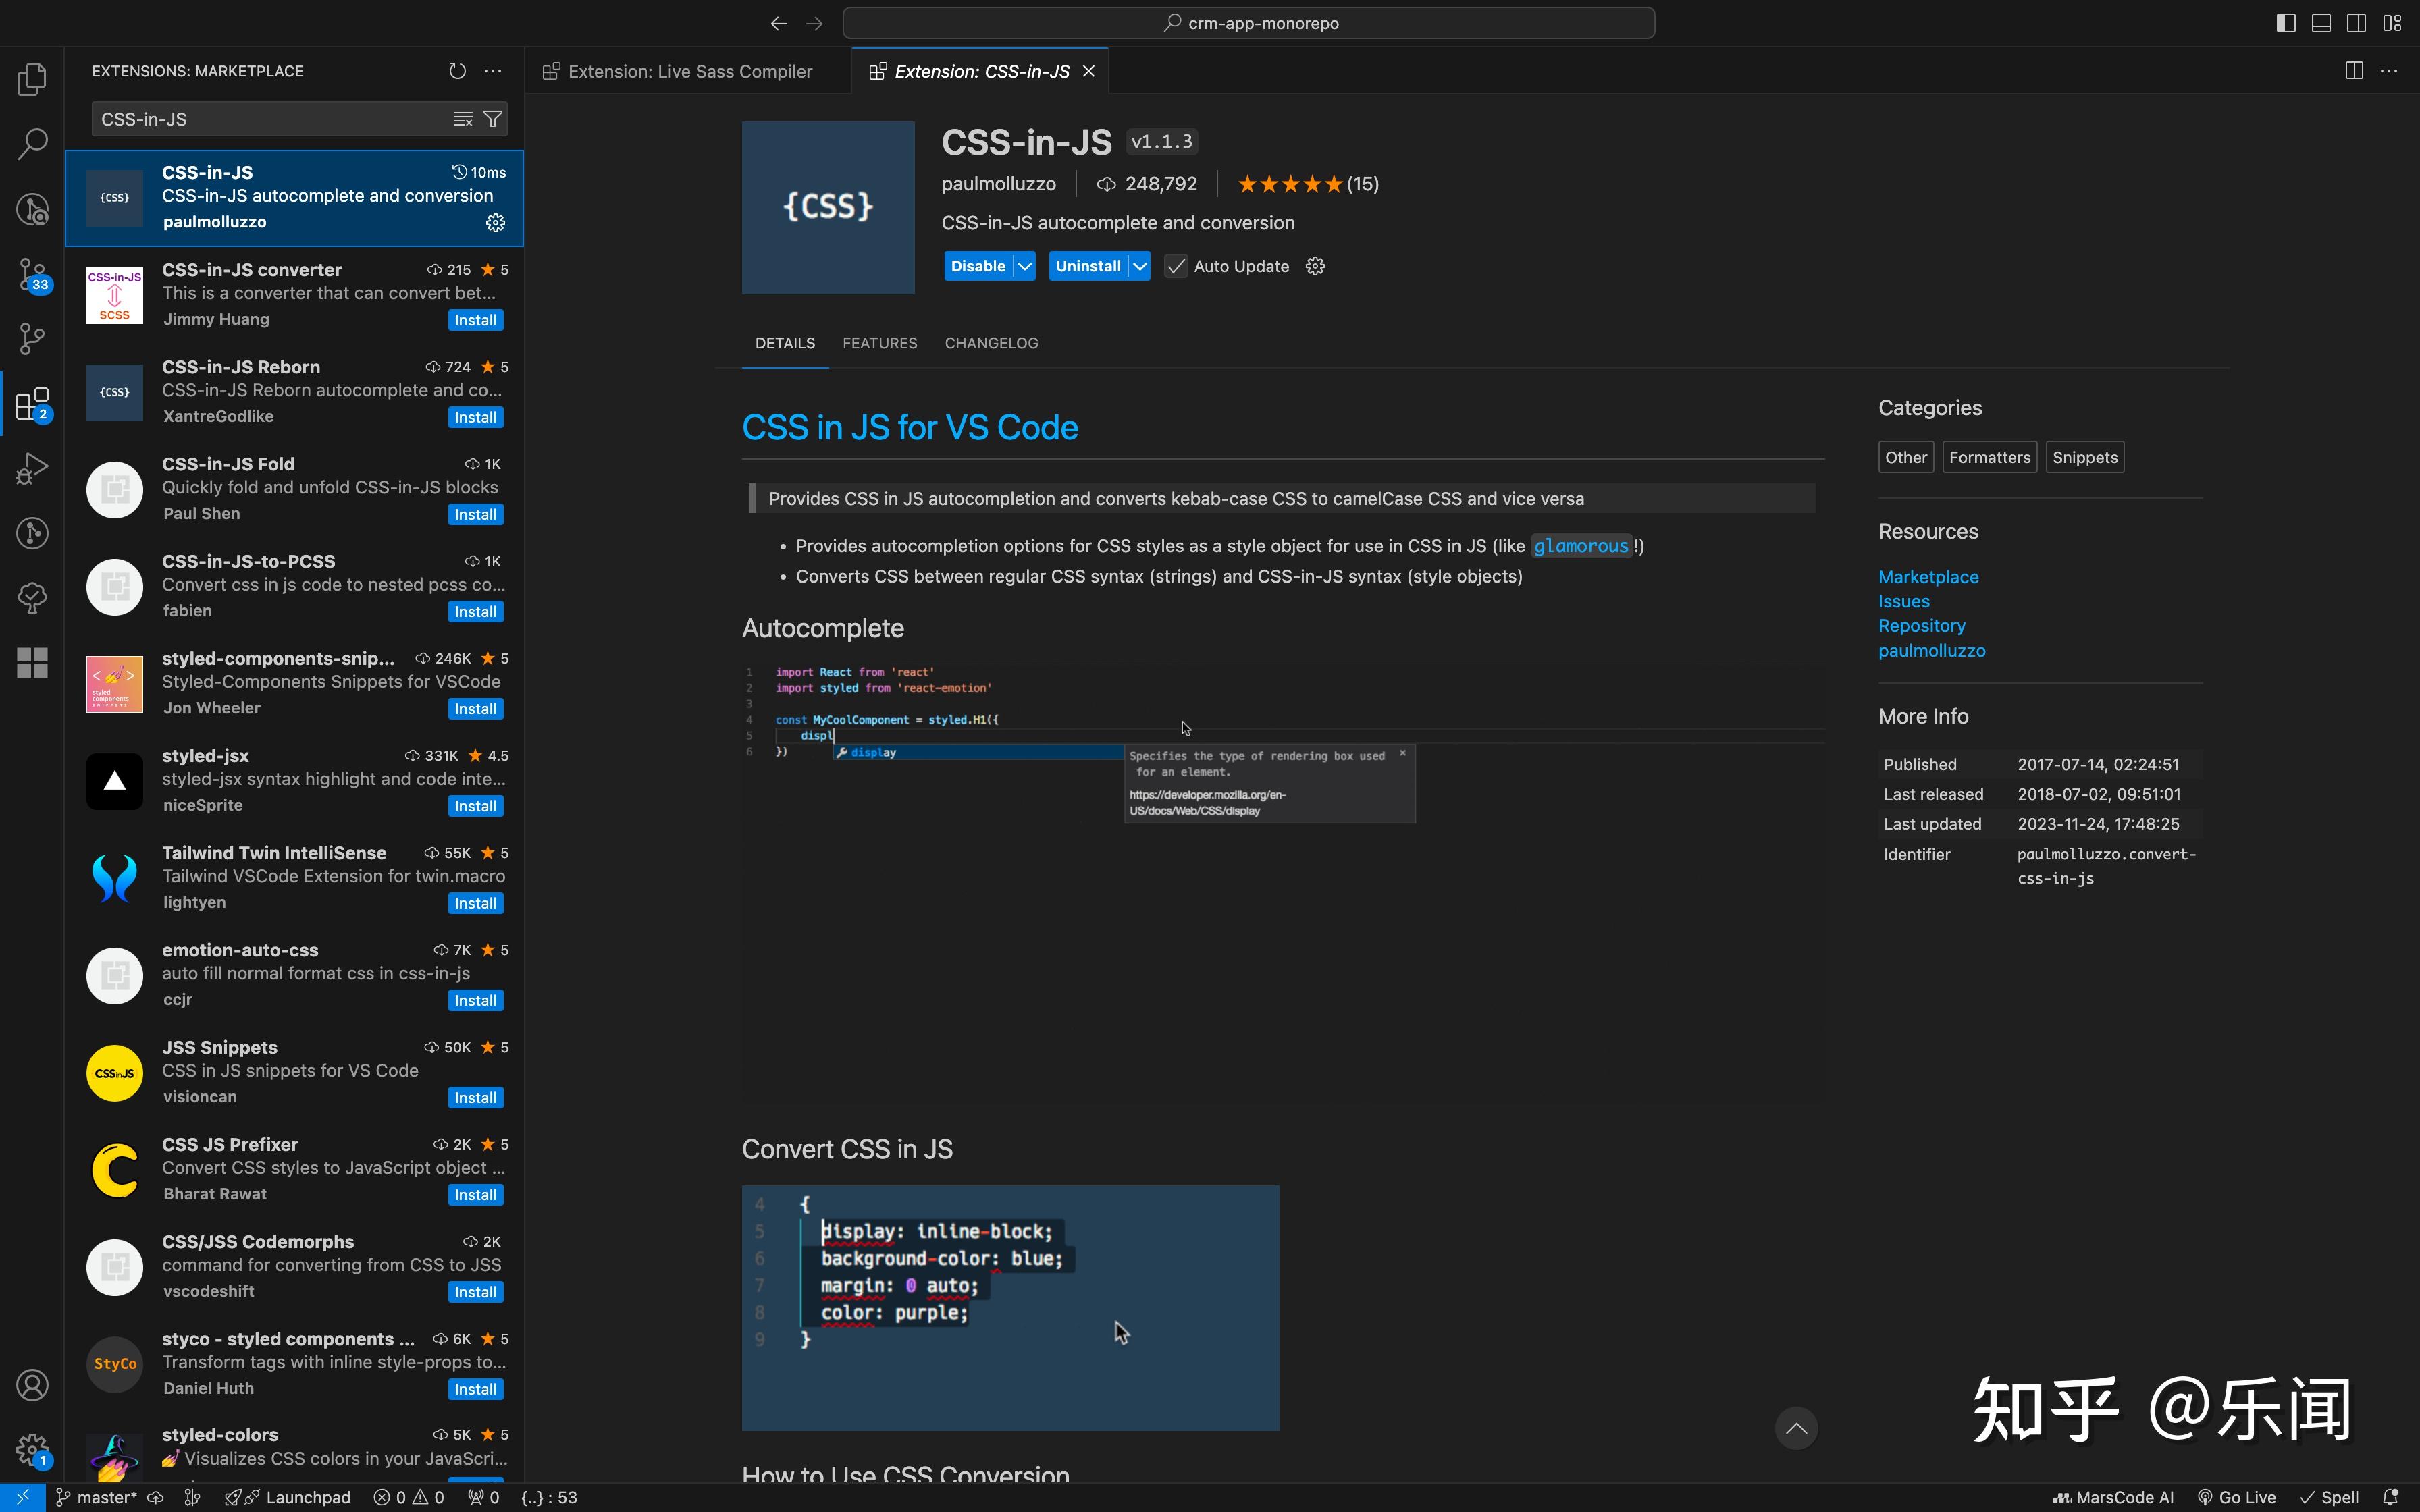Viewport: 2420px width, 1512px height.
Task: Open the Disable dropdown arrow
Action: [x=1023, y=266]
